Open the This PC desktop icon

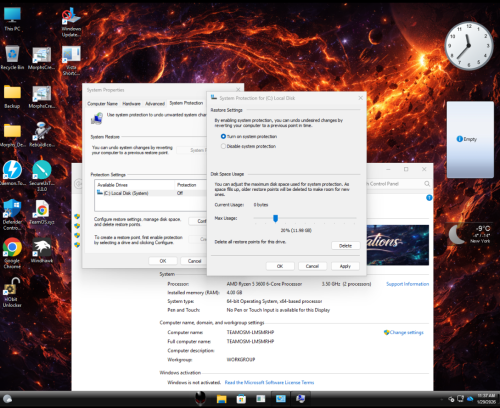pyautogui.click(x=12, y=19)
